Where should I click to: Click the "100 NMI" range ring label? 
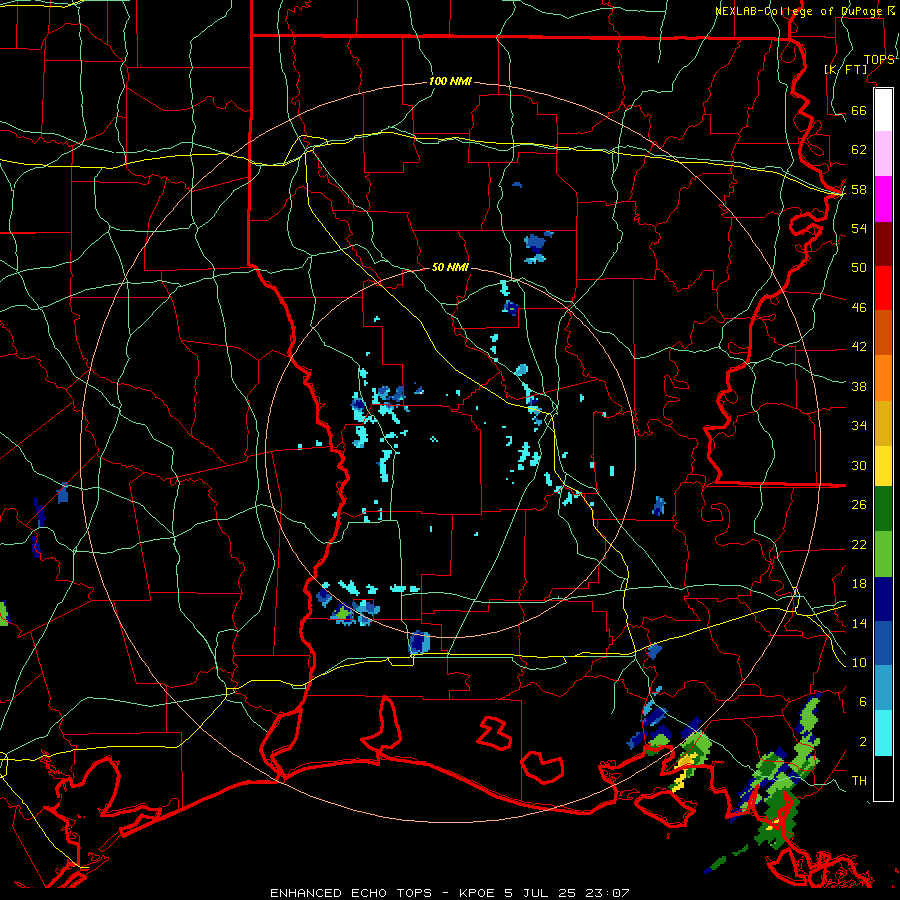coord(450,82)
